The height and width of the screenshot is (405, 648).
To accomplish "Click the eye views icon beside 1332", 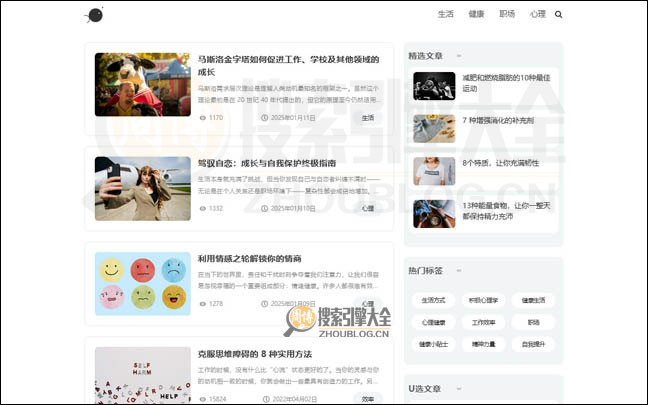I will click(x=202, y=208).
